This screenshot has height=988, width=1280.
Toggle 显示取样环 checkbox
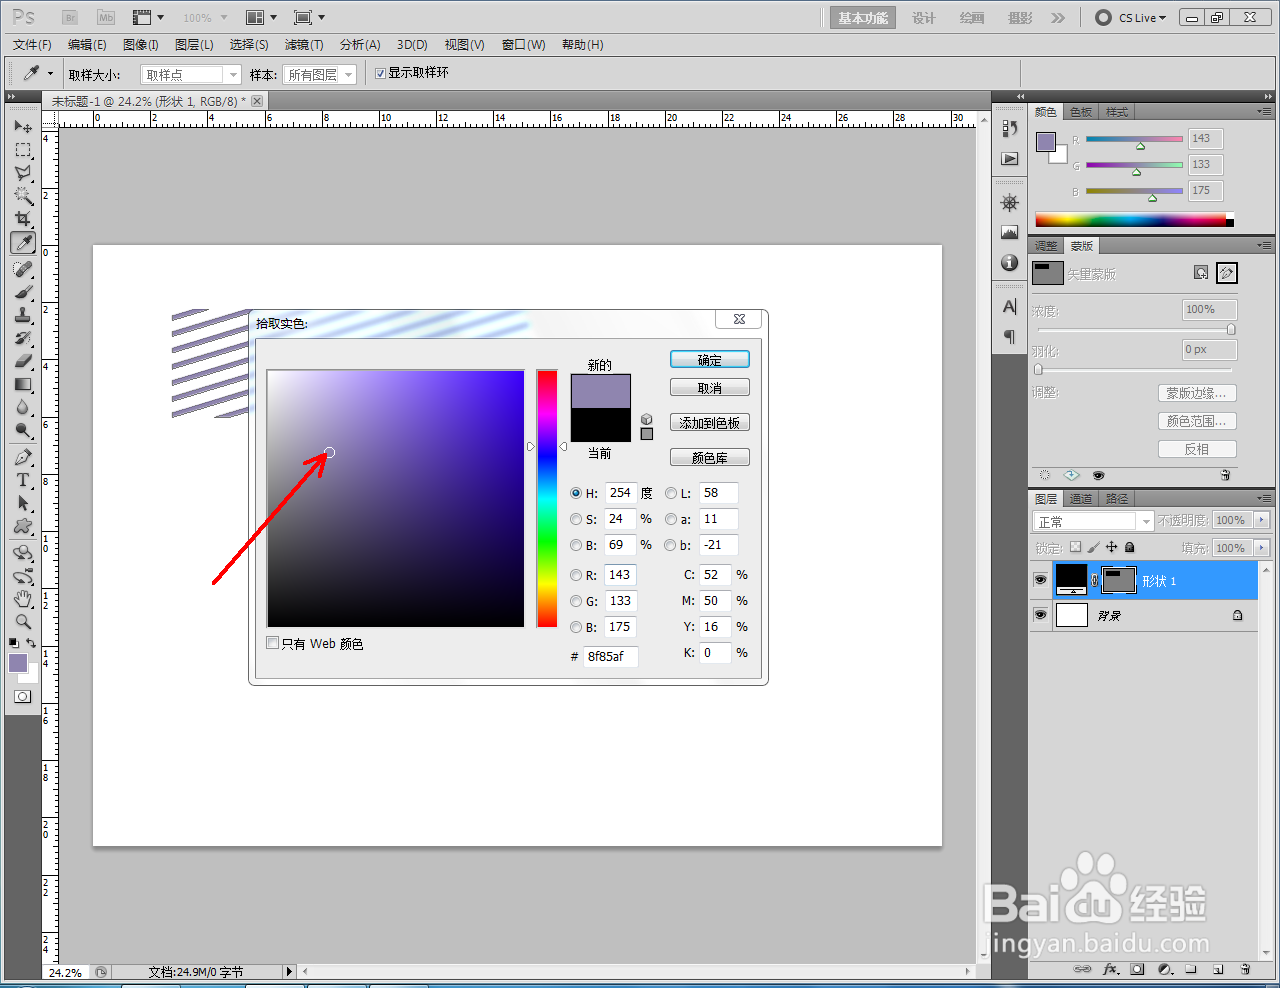(x=380, y=73)
